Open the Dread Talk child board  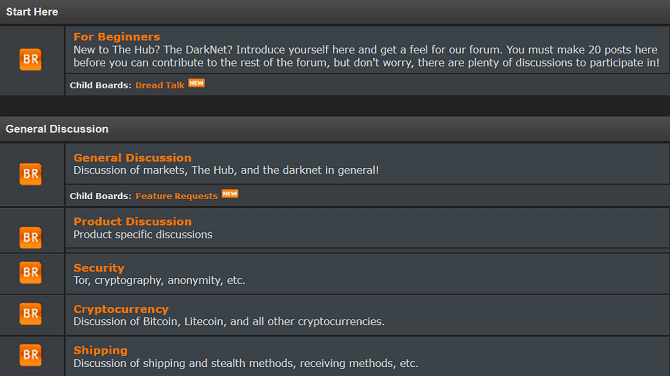(160, 85)
